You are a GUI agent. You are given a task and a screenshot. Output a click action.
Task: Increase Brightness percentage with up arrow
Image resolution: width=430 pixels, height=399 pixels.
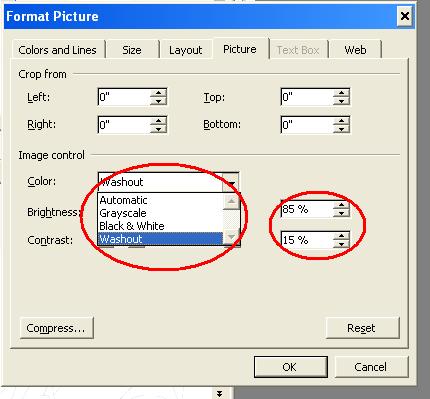coord(341,205)
